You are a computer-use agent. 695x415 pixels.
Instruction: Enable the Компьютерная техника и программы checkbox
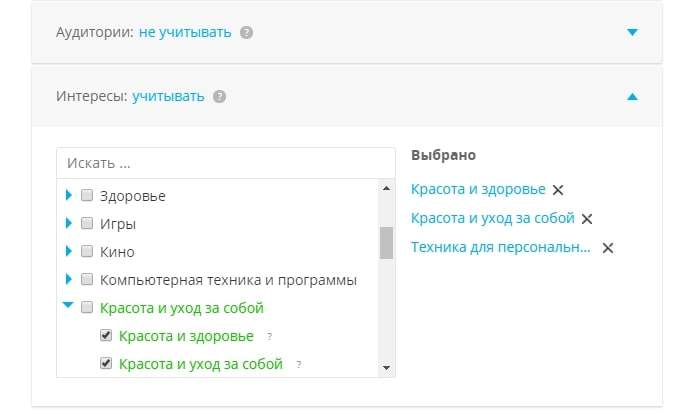coord(87,280)
